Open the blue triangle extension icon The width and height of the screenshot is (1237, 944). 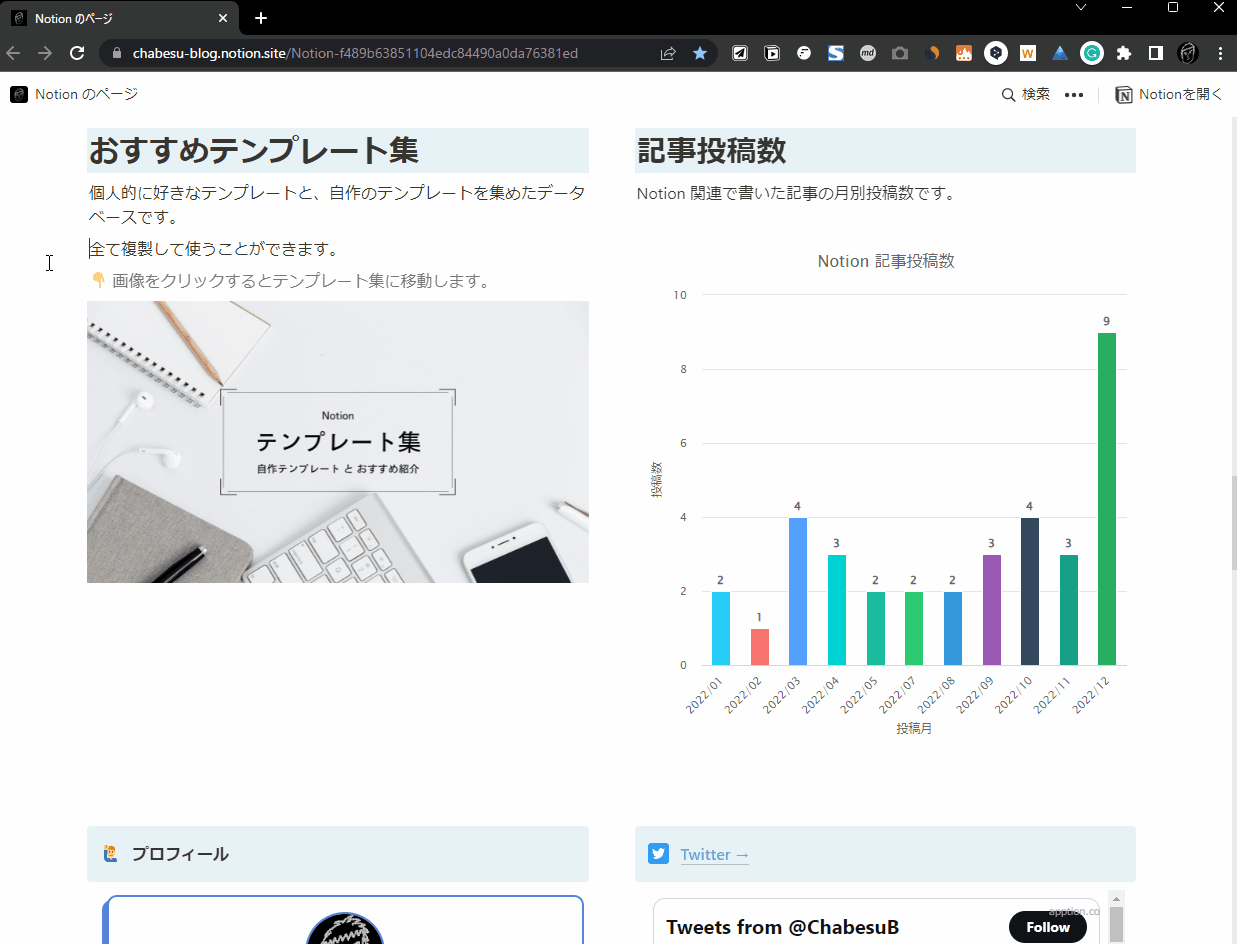pos(1060,53)
